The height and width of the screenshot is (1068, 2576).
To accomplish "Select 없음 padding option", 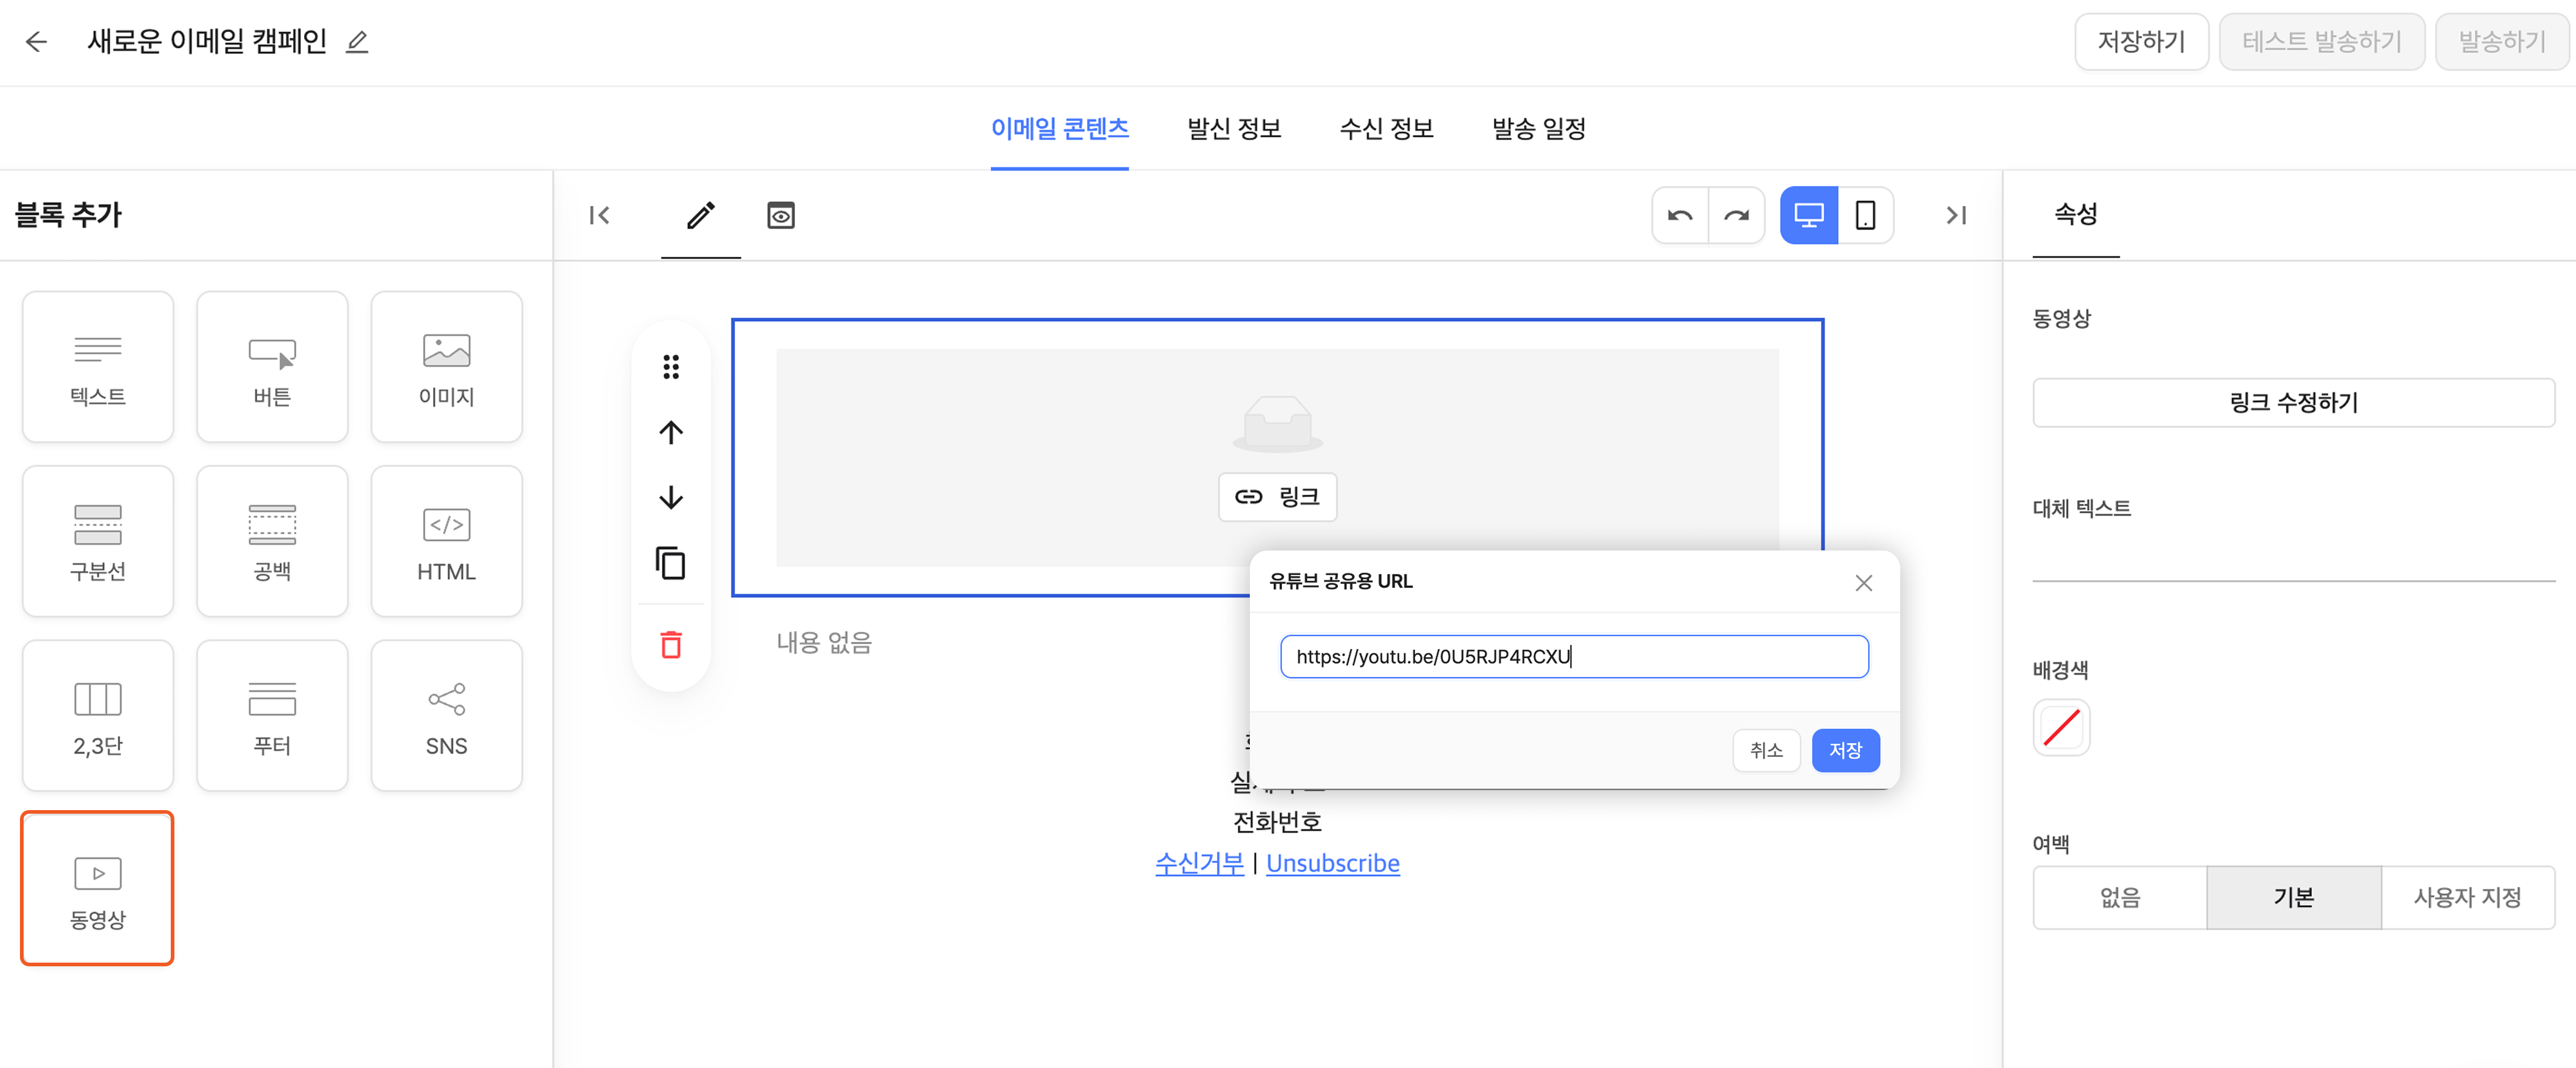I will tap(2120, 897).
